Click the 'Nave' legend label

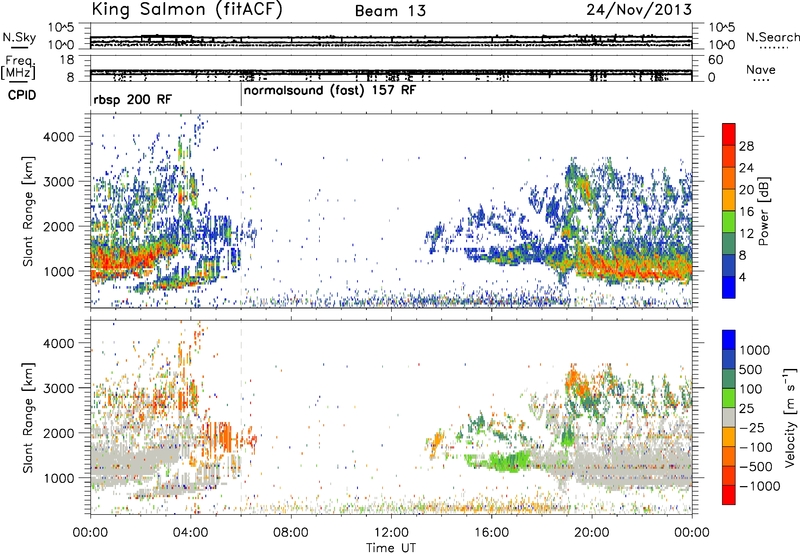(761, 70)
